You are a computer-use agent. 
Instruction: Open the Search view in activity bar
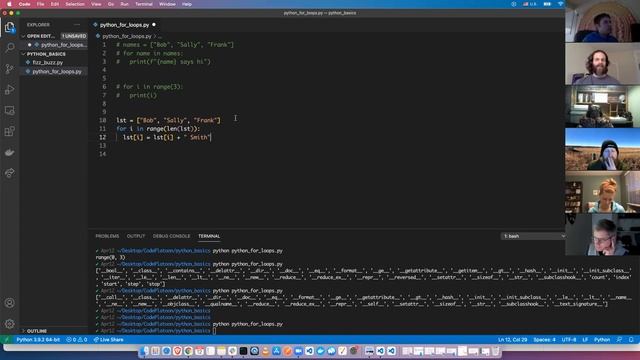pyautogui.click(x=10, y=48)
